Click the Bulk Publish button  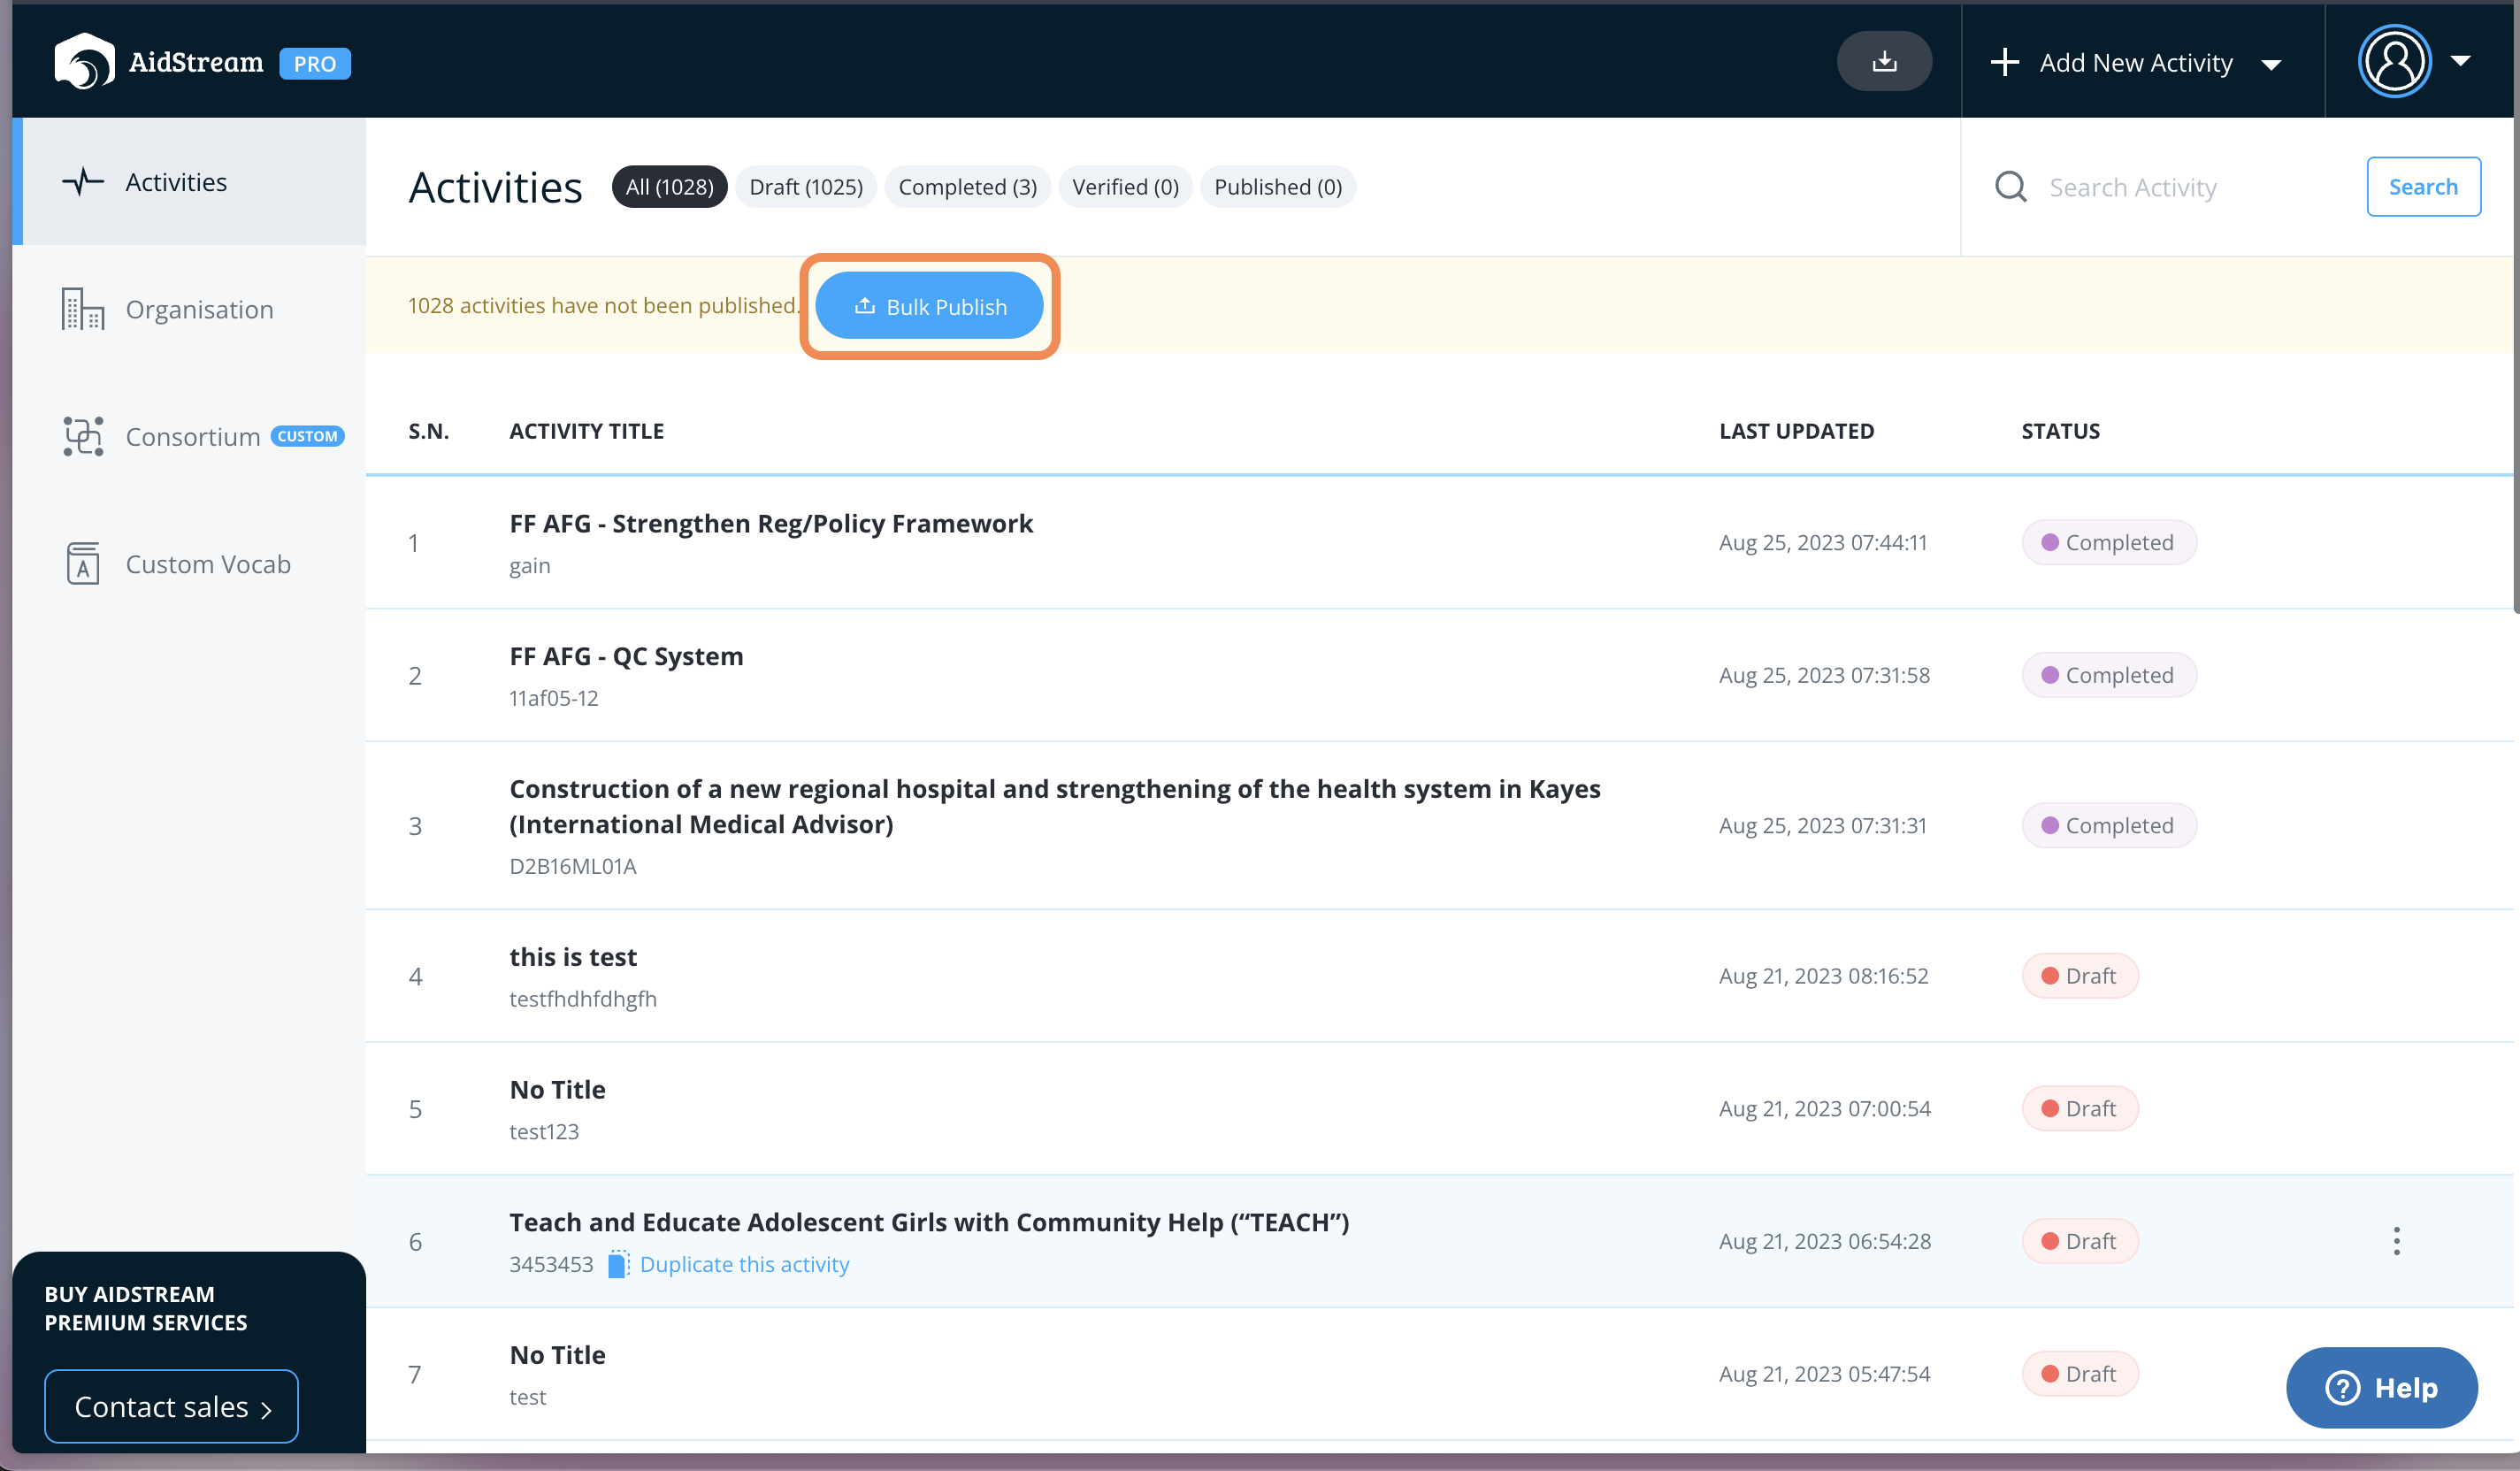[929, 306]
